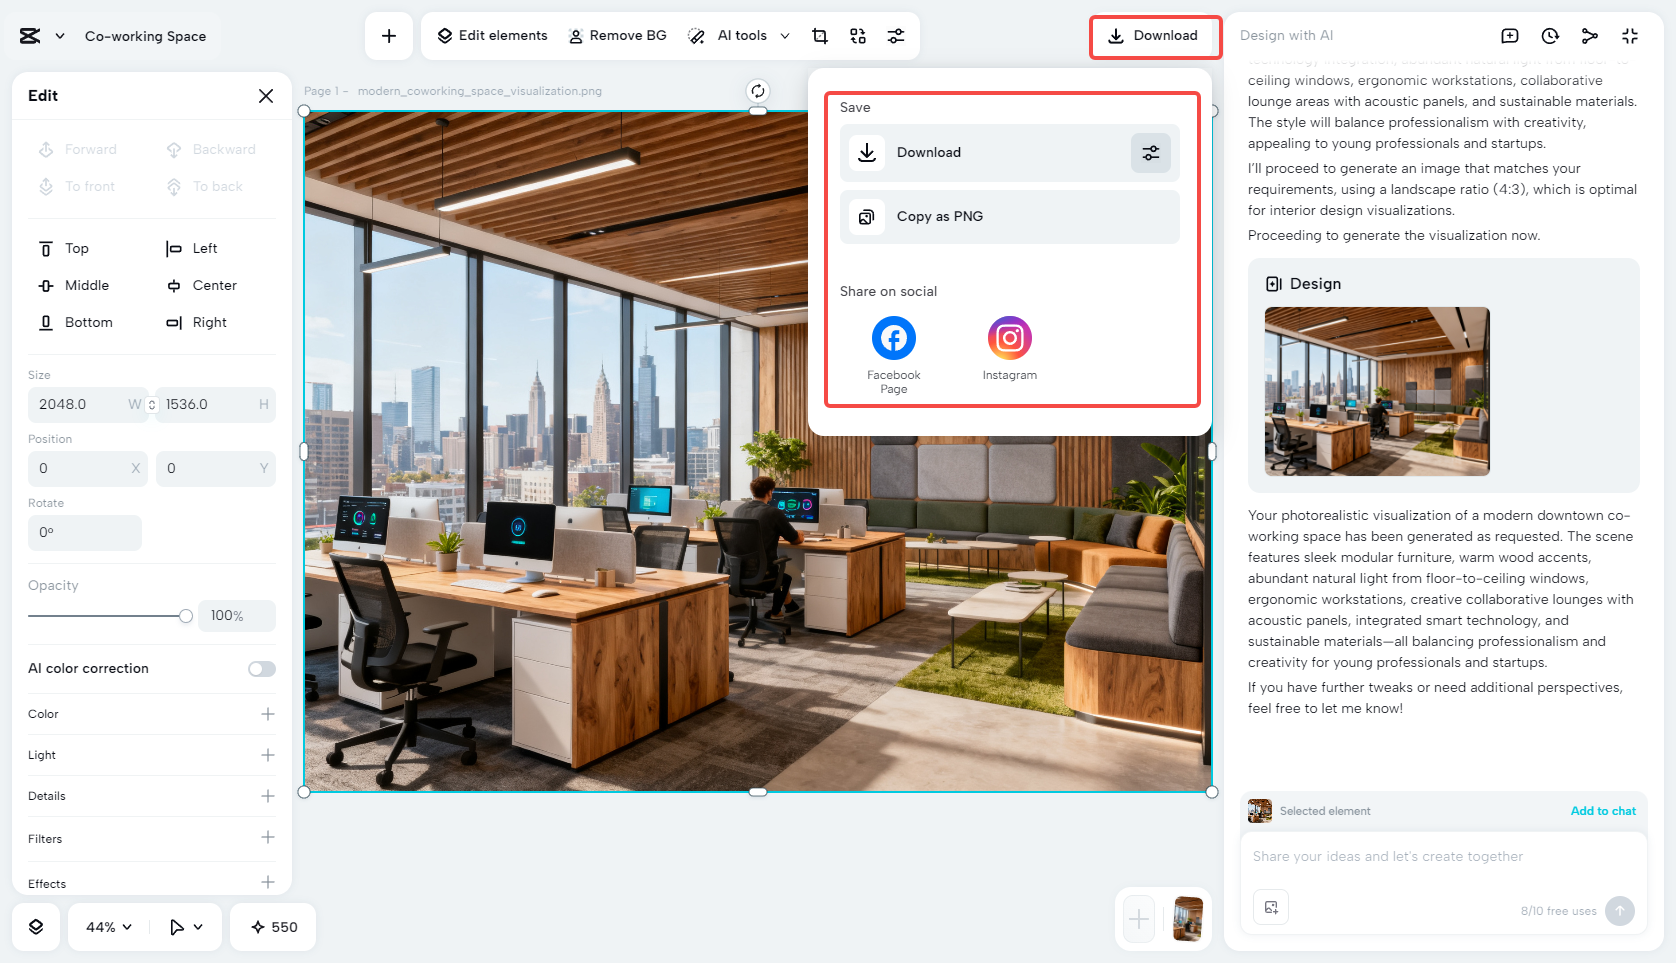
Task: Click the send arrow button in chat
Action: click(x=1620, y=911)
